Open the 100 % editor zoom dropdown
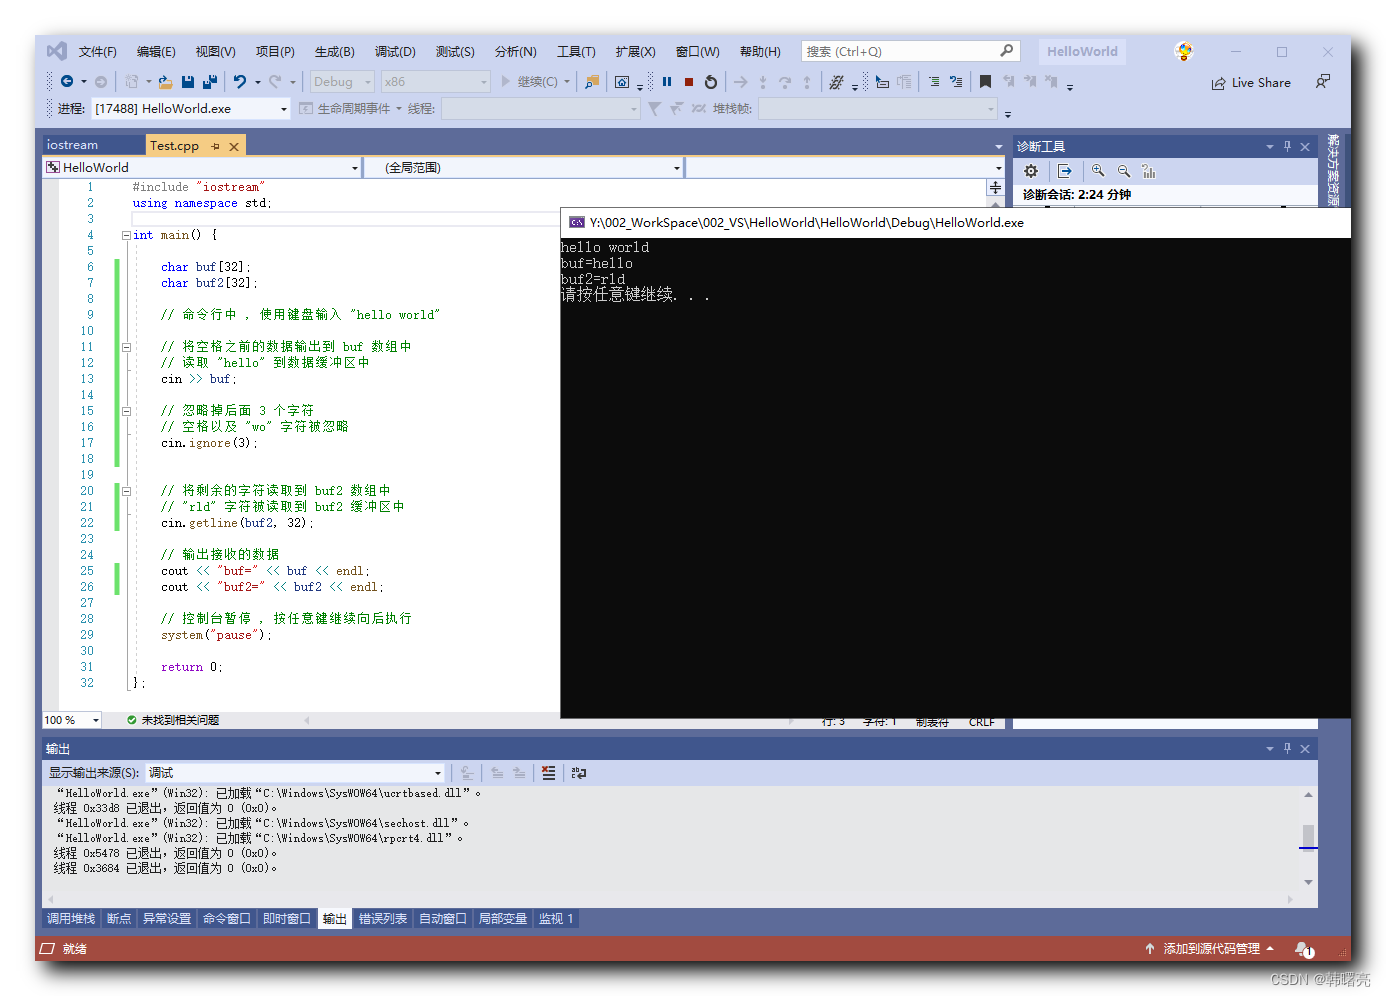The image size is (1386, 996). (x=72, y=720)
